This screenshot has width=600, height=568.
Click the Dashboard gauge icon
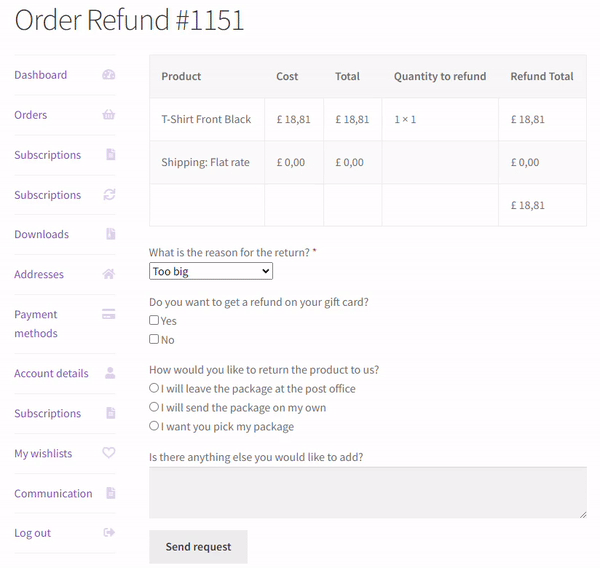click(x=109, y=75)
